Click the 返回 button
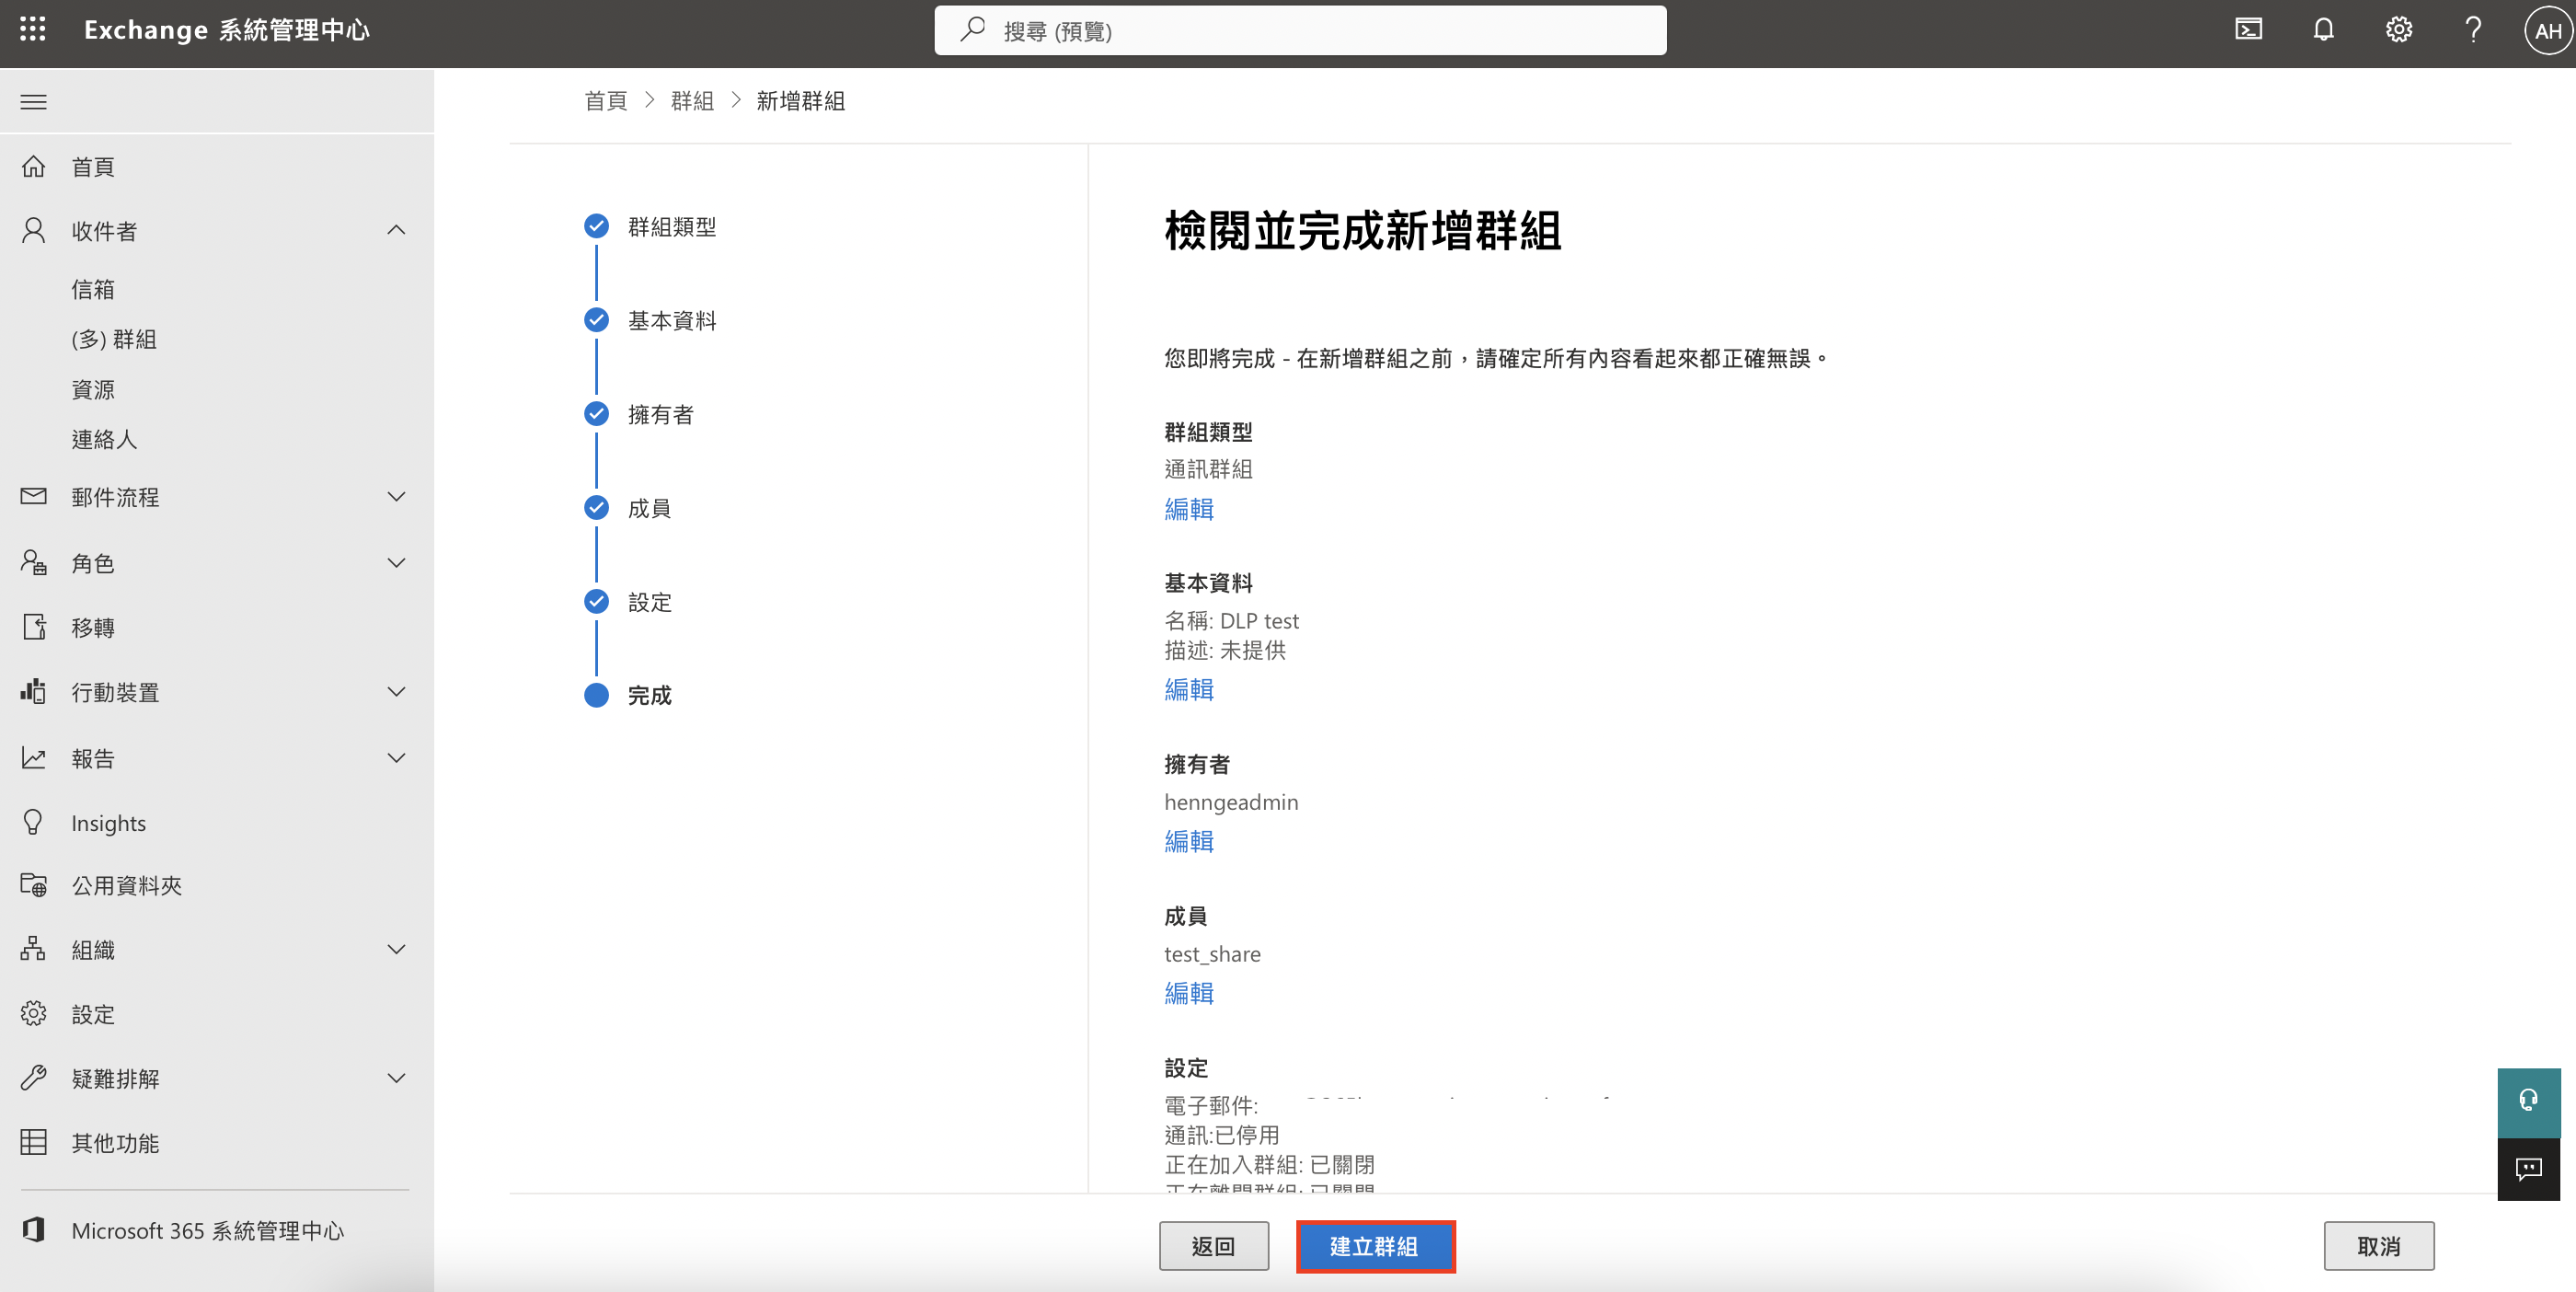Screen dimensions: 2576x1292 pos(1213,1246)
